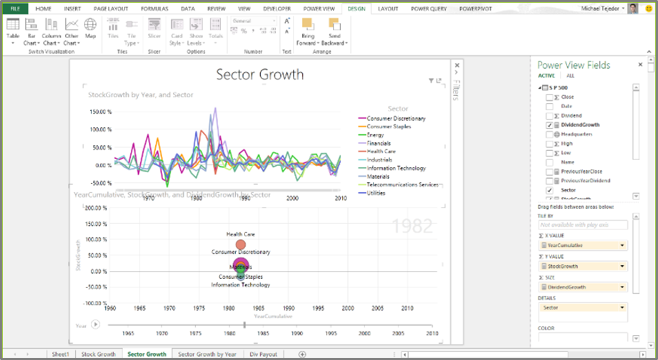This screenshot has width=658, height=360.
Task: Apply percent number format
Action: pyautogui.click(x=244, y=31)
